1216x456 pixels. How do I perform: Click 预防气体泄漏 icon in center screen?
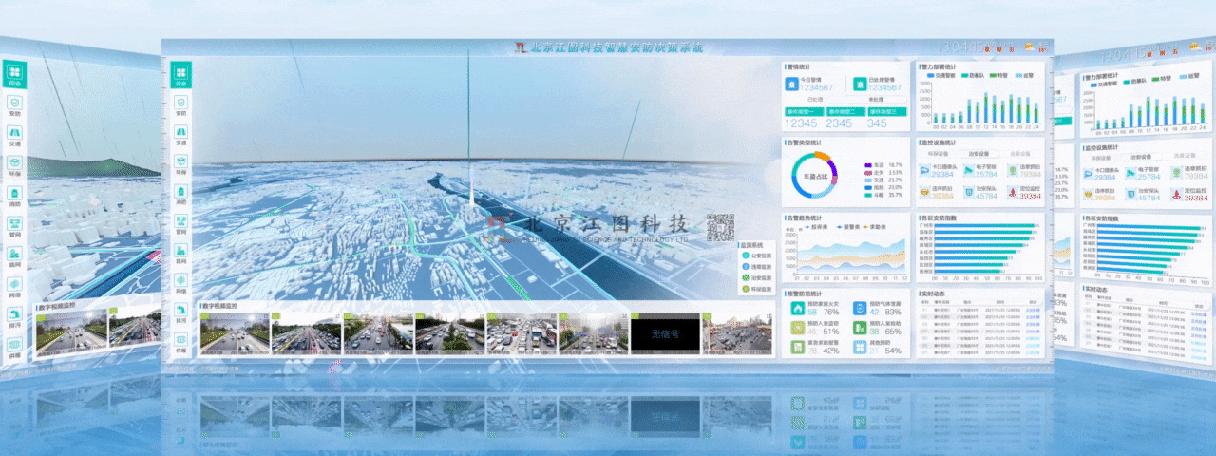coord(859,309)
